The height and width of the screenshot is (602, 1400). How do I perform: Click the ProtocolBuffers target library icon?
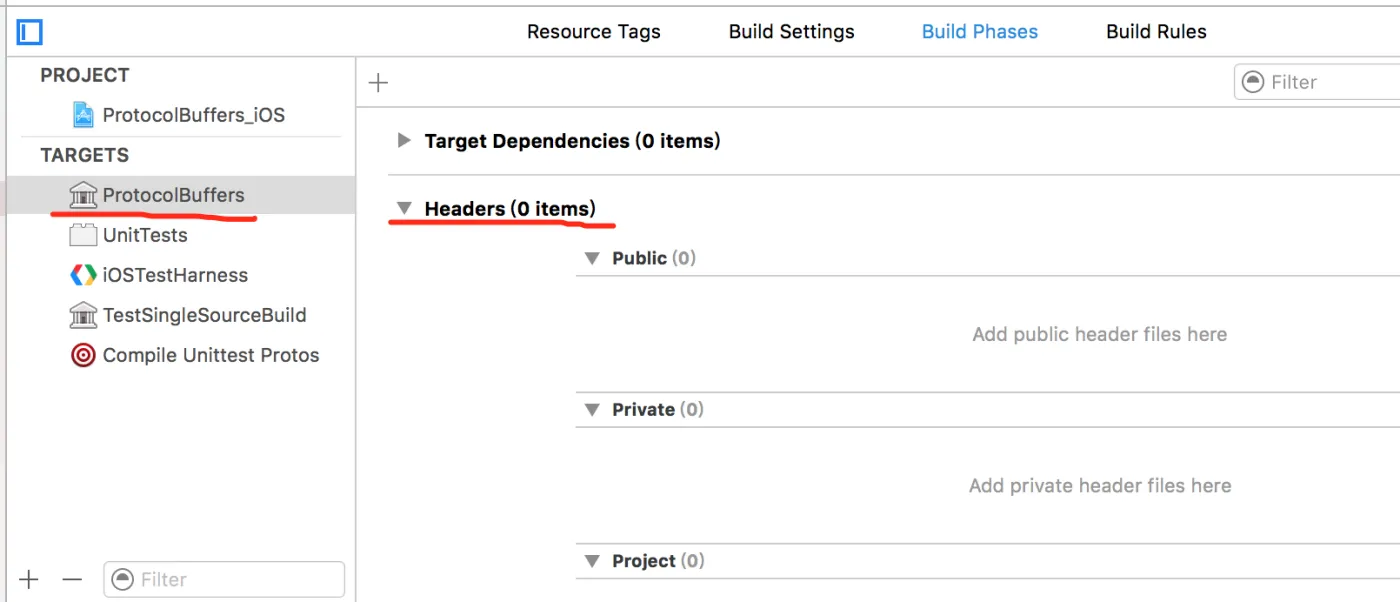click(84, 195)
